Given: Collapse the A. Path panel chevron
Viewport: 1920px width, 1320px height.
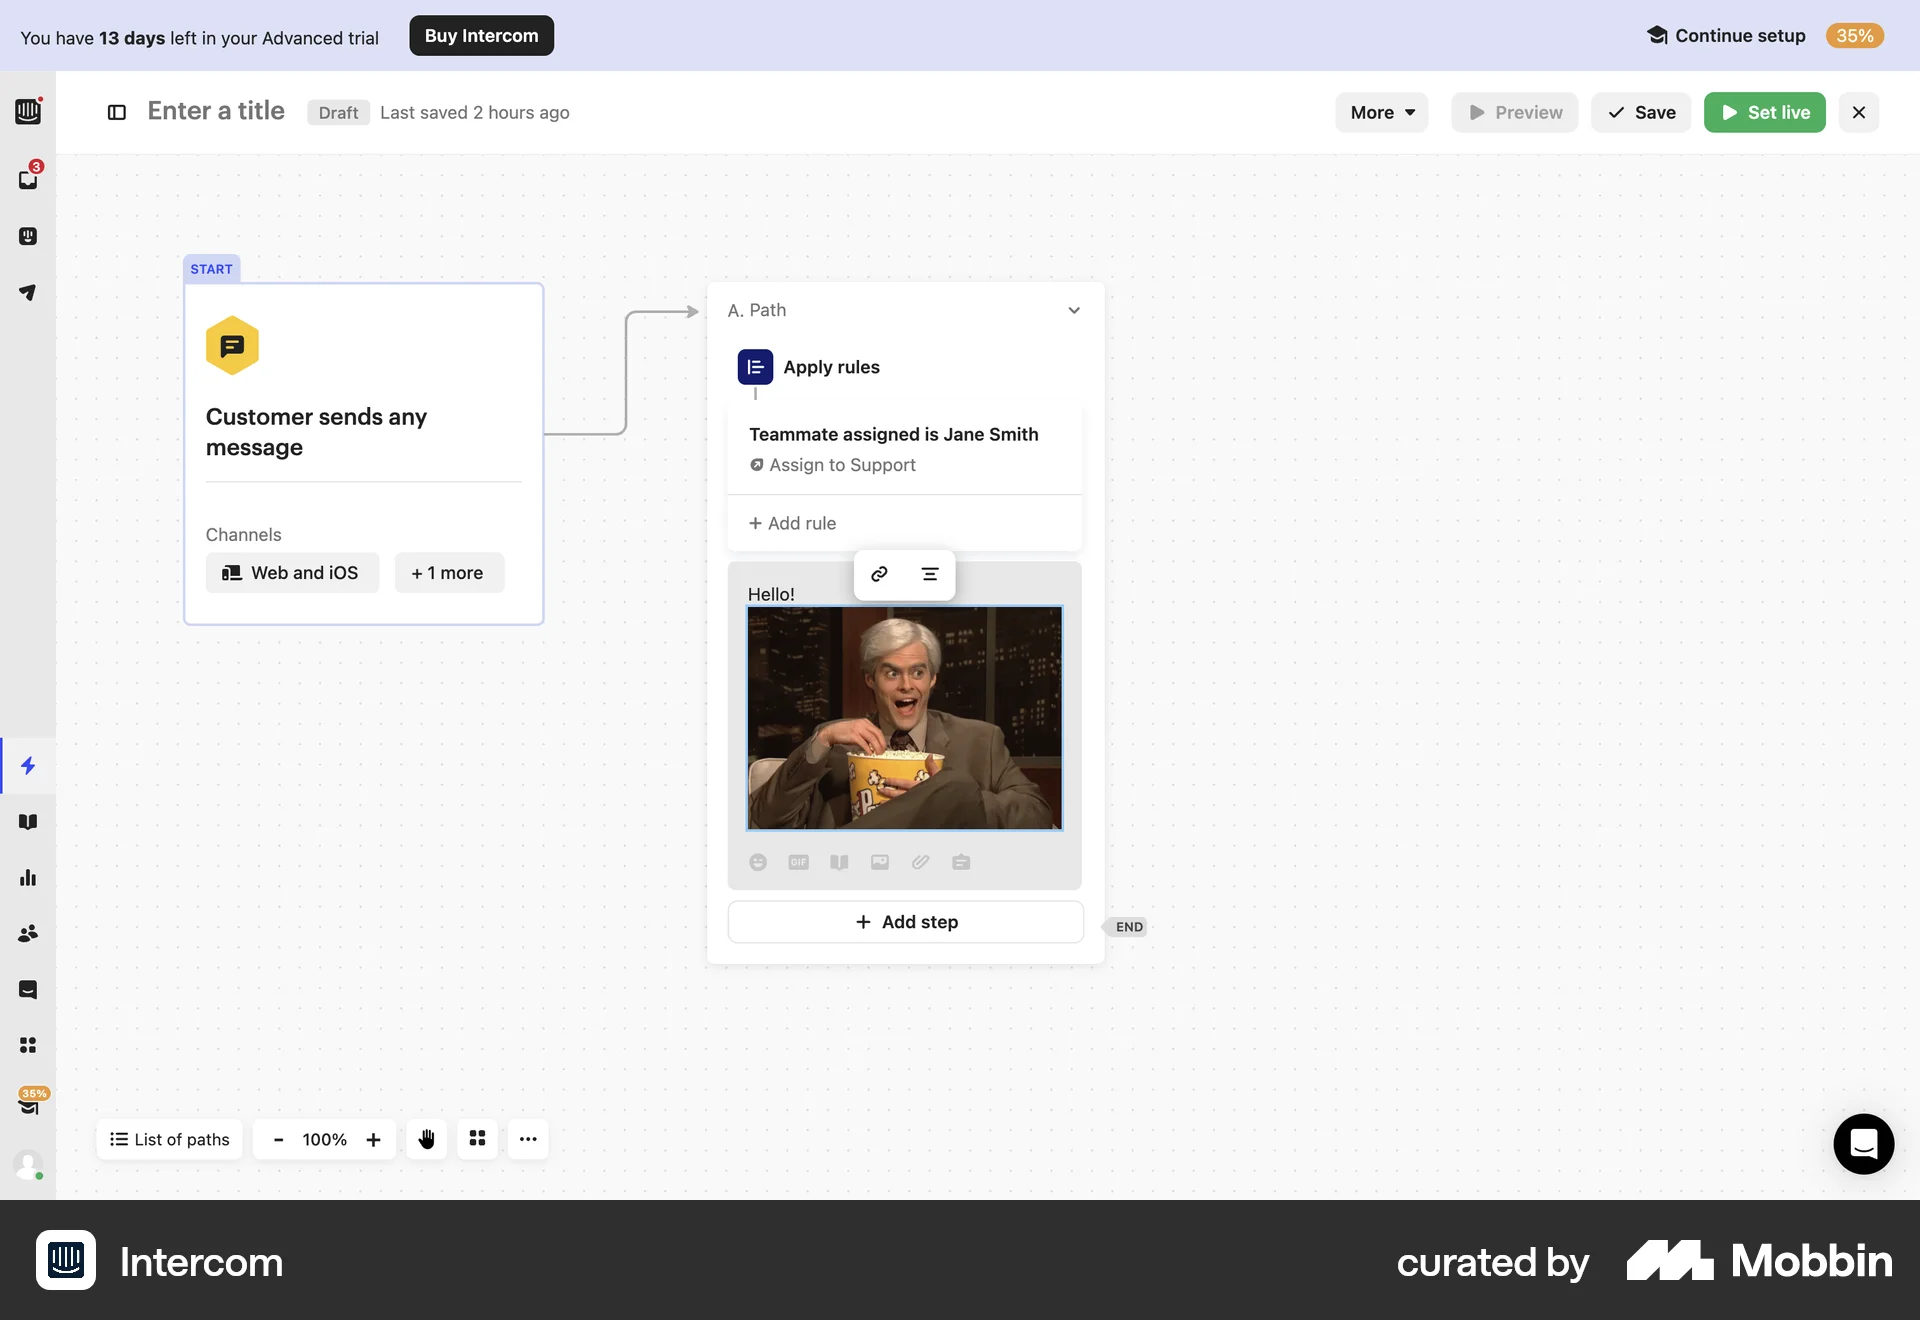Looking at the screenshot, I should 1073,310.
